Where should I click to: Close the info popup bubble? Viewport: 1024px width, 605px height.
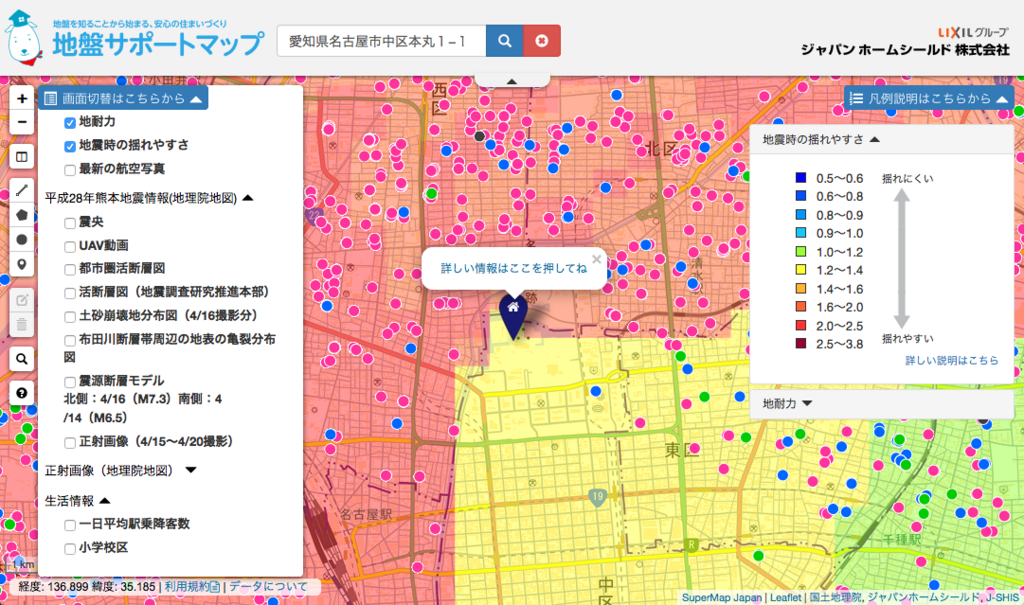[x=596, y=259]
